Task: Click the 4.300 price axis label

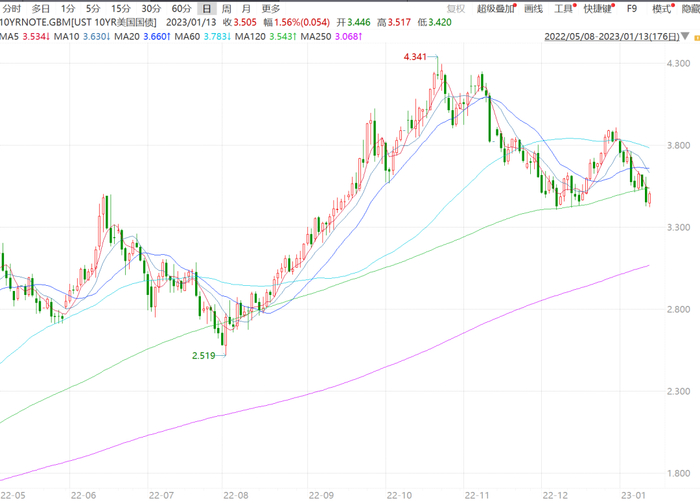Action: click(x=679, y=63)
